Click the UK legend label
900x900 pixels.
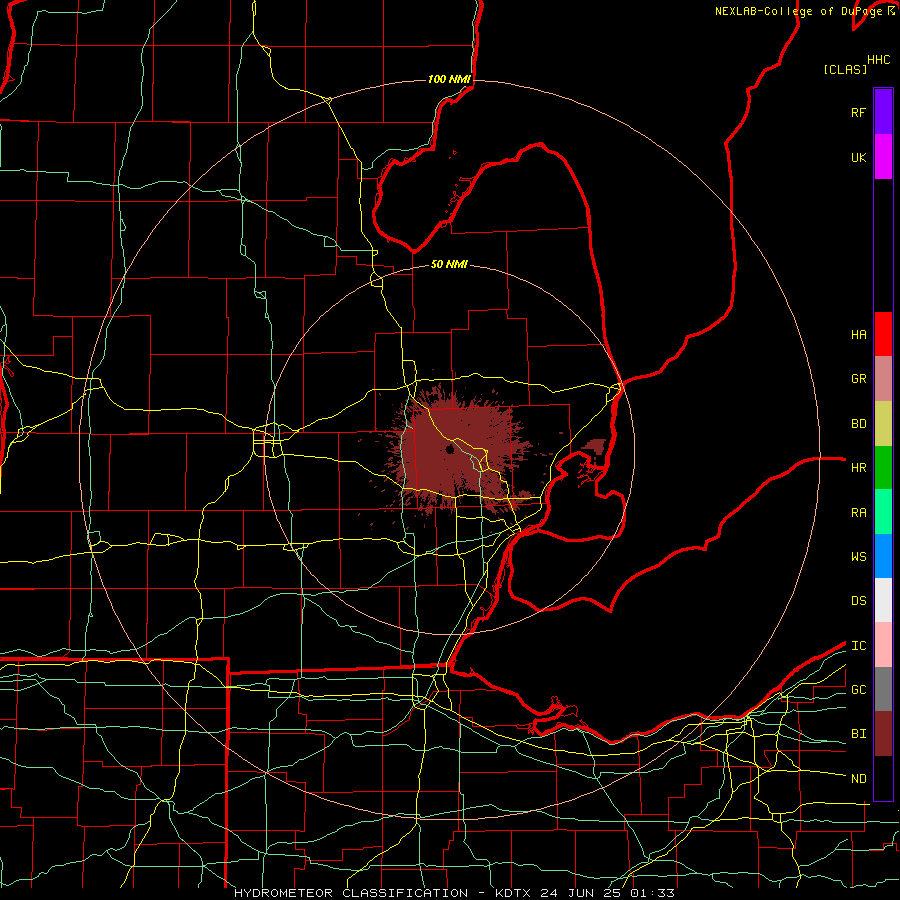(858, 157)
